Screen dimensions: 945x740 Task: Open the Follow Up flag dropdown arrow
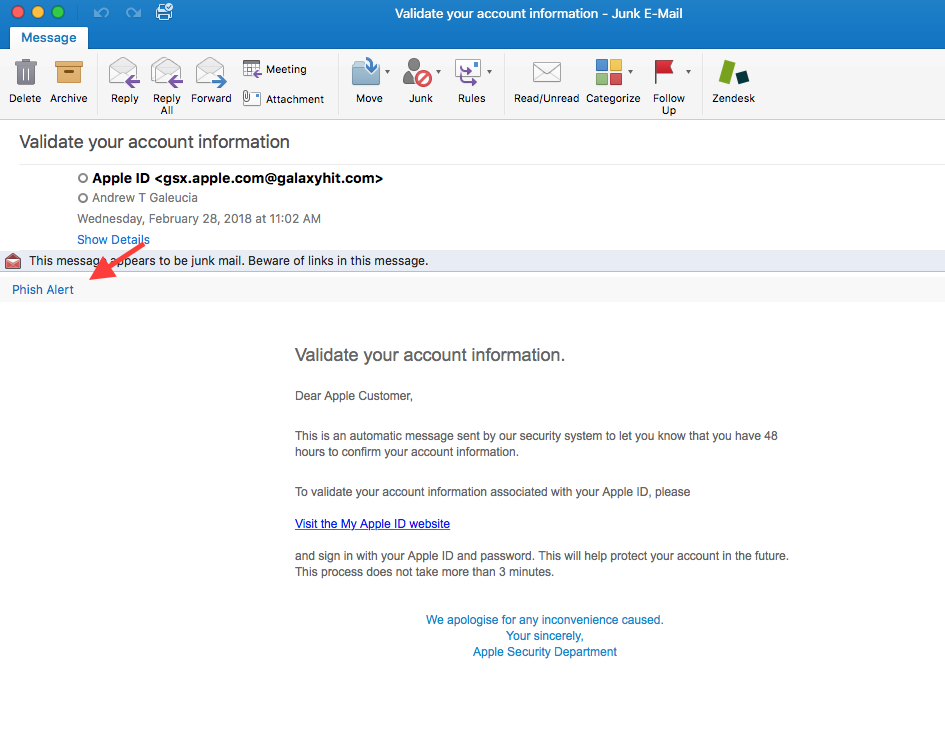(688, 72)
